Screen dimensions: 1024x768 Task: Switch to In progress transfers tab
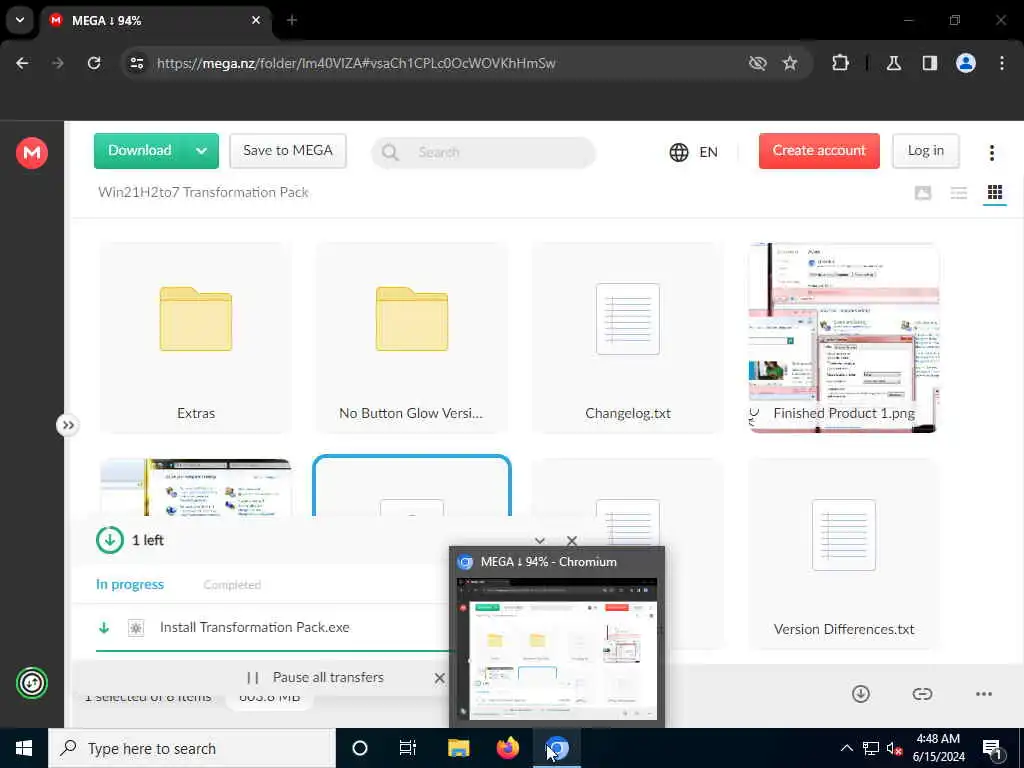[x=130, y=584]
